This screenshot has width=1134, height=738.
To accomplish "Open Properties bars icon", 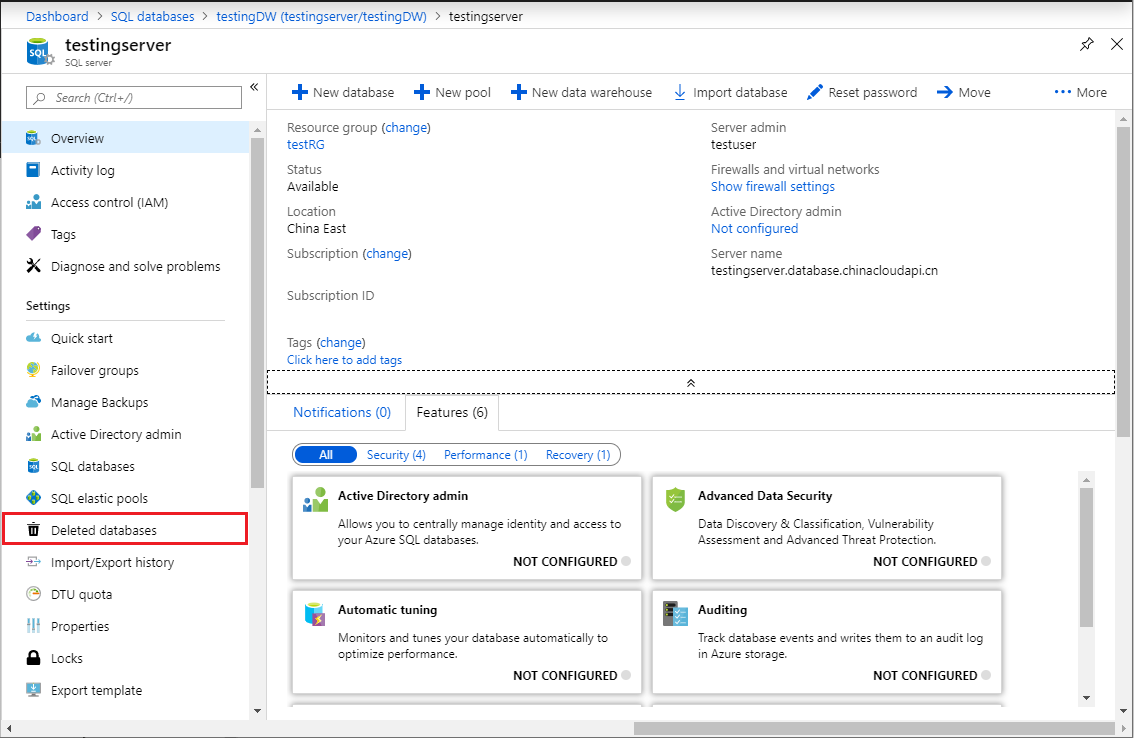I will tap(33, 626).
